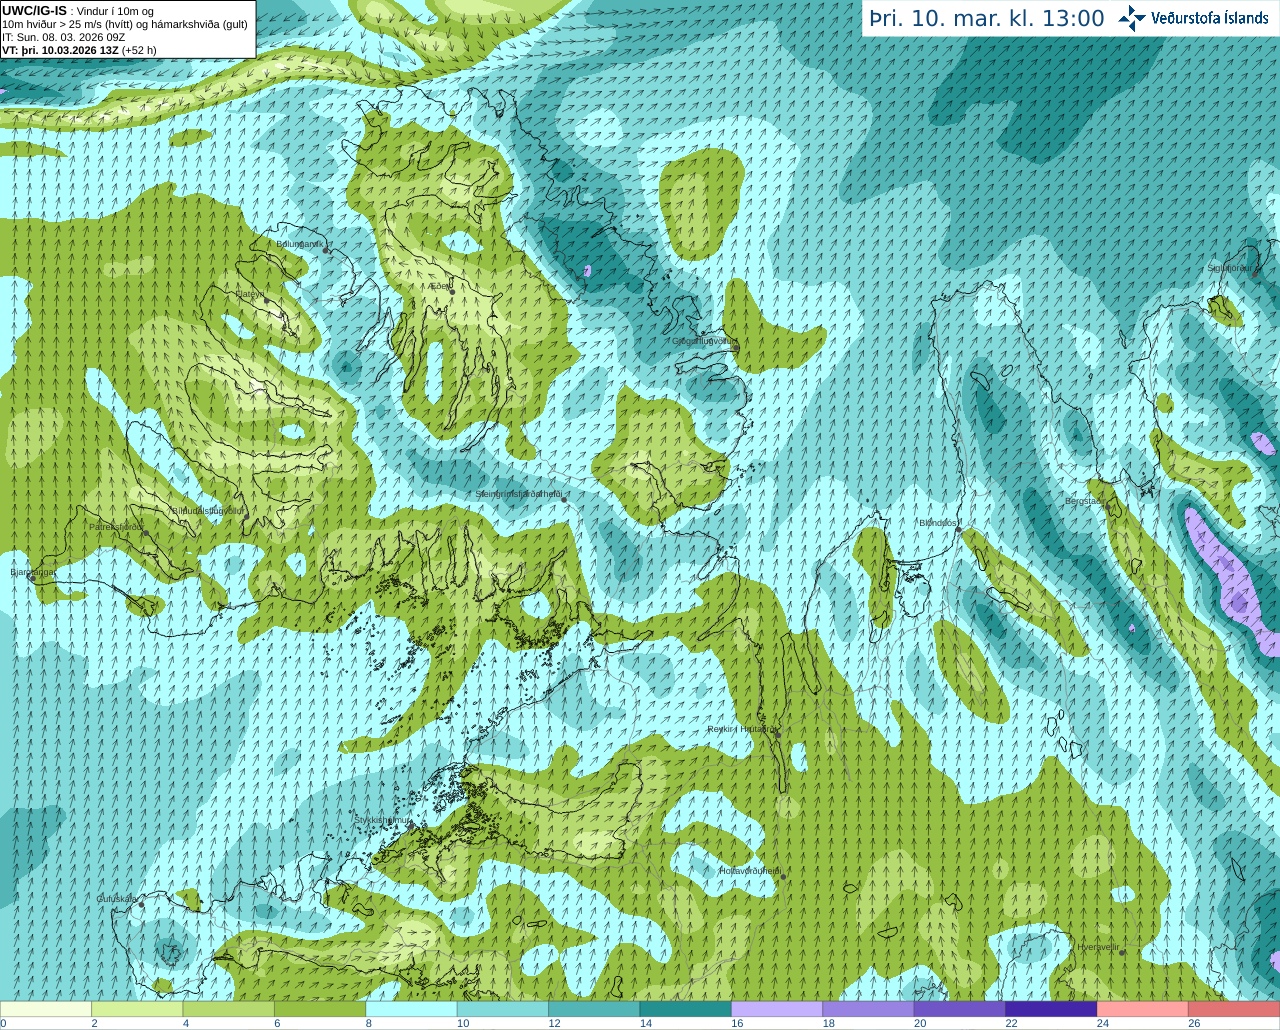The width and height of the screenshot is (1280, 1030).
Task: Click the 'VT: þri. 10.03.2026 13Z' line
Action: [79, 50]
